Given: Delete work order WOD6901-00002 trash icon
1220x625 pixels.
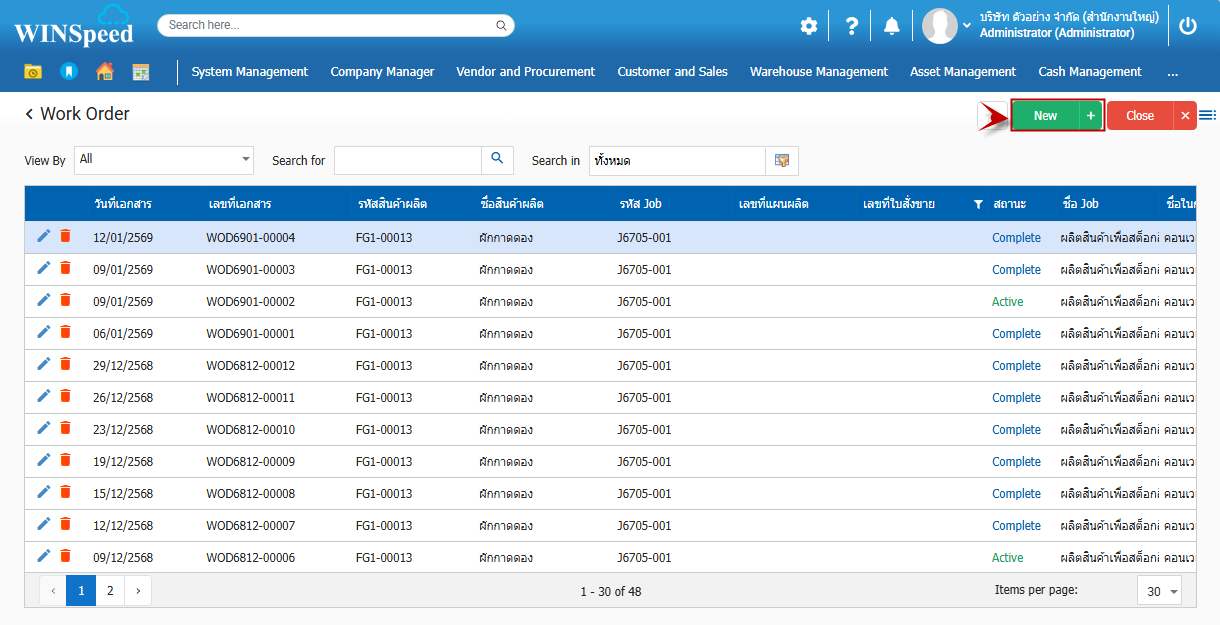Looking at the screenshot, I should [x=65, y=300].
